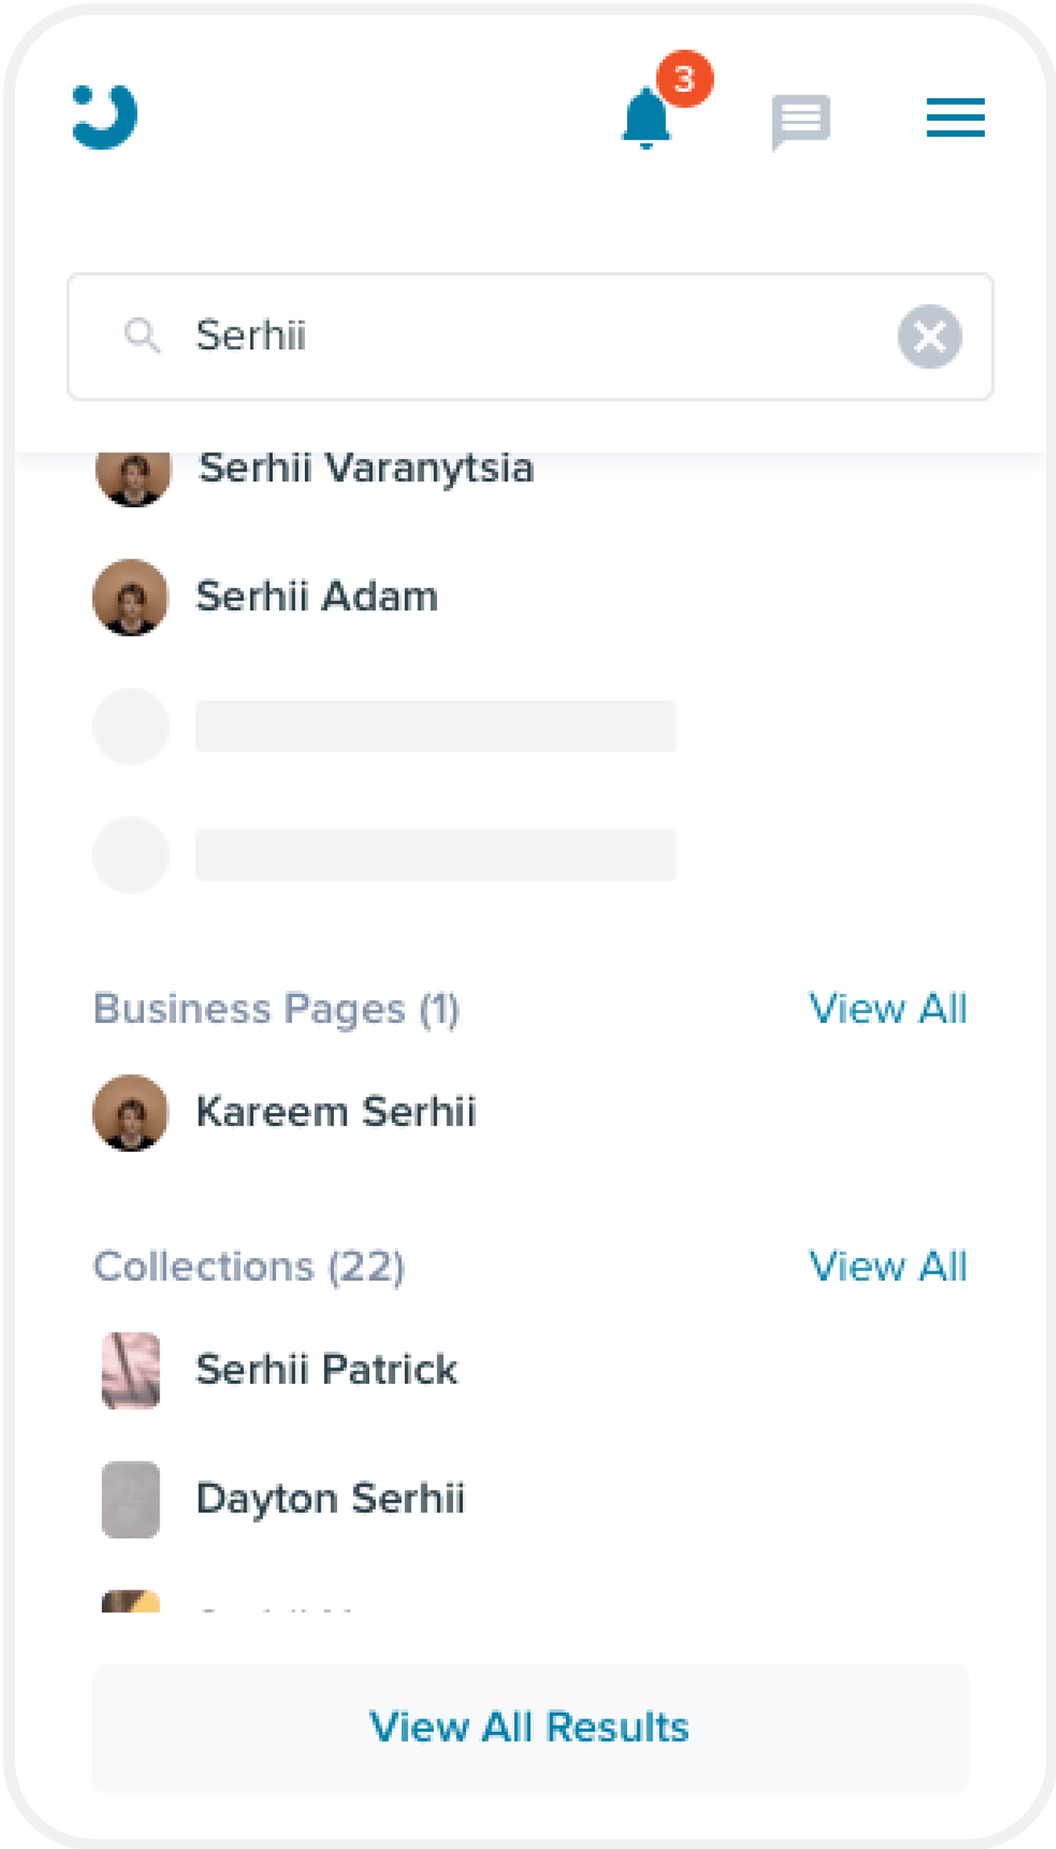View All business pages
This screenshot has height=1849, width=1056.
pyautogui.click(x=888, y=1009)
